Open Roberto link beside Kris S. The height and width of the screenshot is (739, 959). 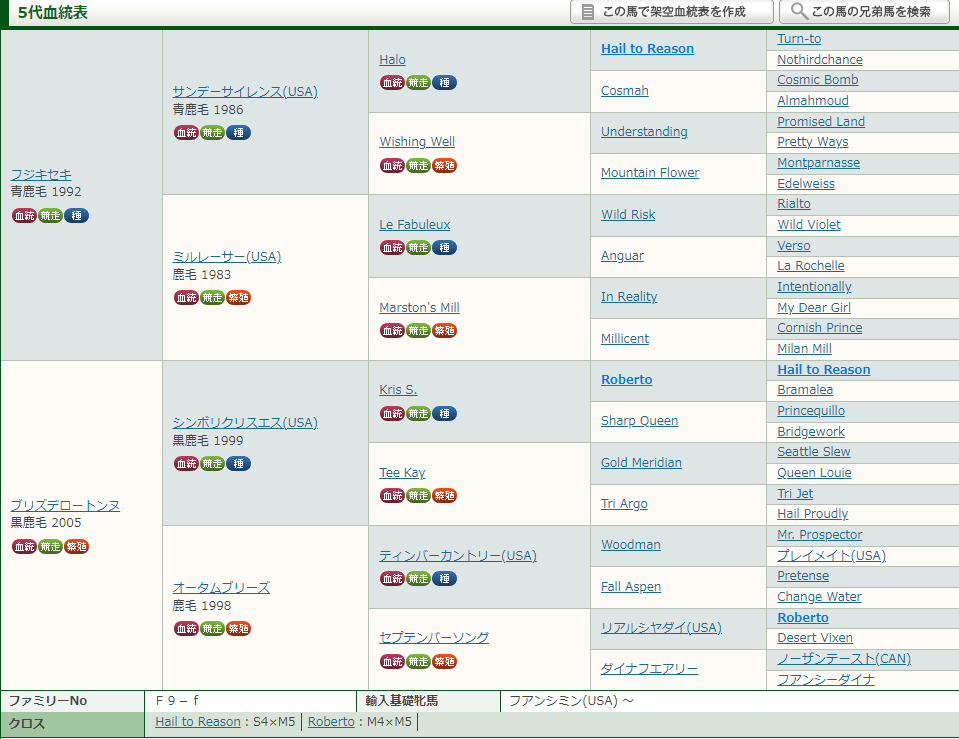tap(627, 380)
